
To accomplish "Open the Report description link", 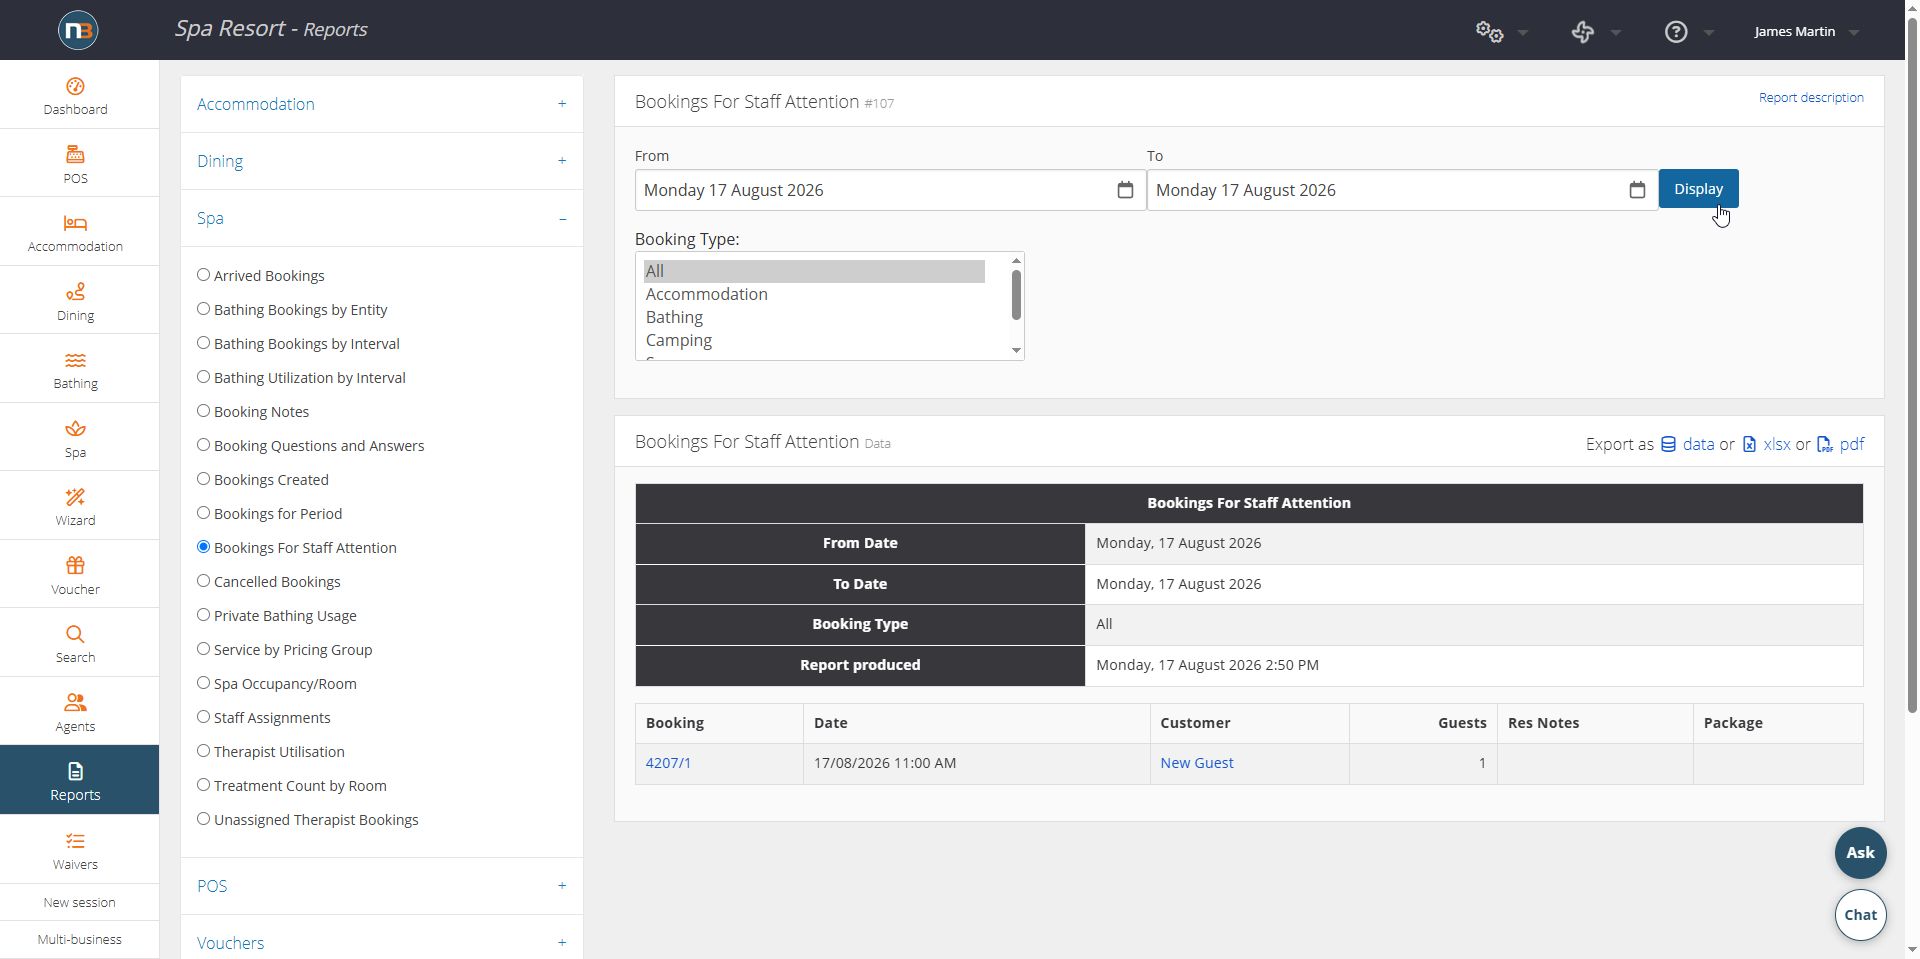I will 1811,98.
